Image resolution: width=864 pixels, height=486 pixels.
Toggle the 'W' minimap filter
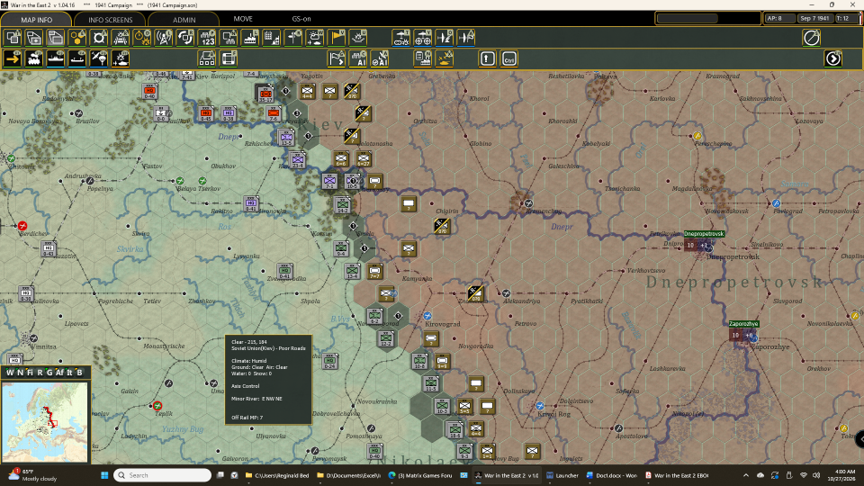(x=10, y=372)
